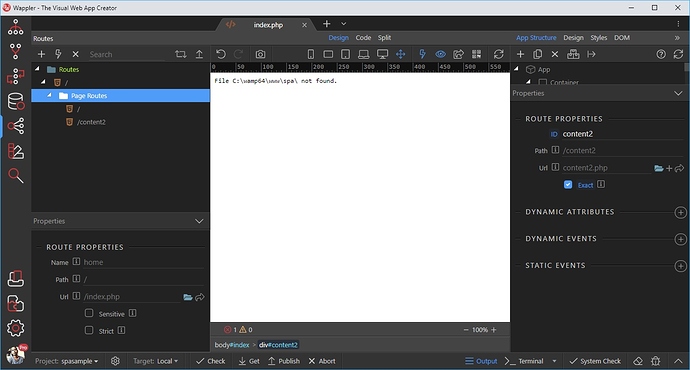Collapse the Page Routes tree folder
The height and width of the screenshot is (370, 690).
click(49, 95)
